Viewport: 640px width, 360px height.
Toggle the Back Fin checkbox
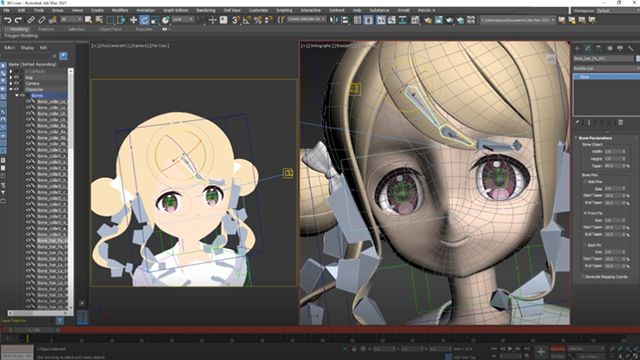point(585,245)
